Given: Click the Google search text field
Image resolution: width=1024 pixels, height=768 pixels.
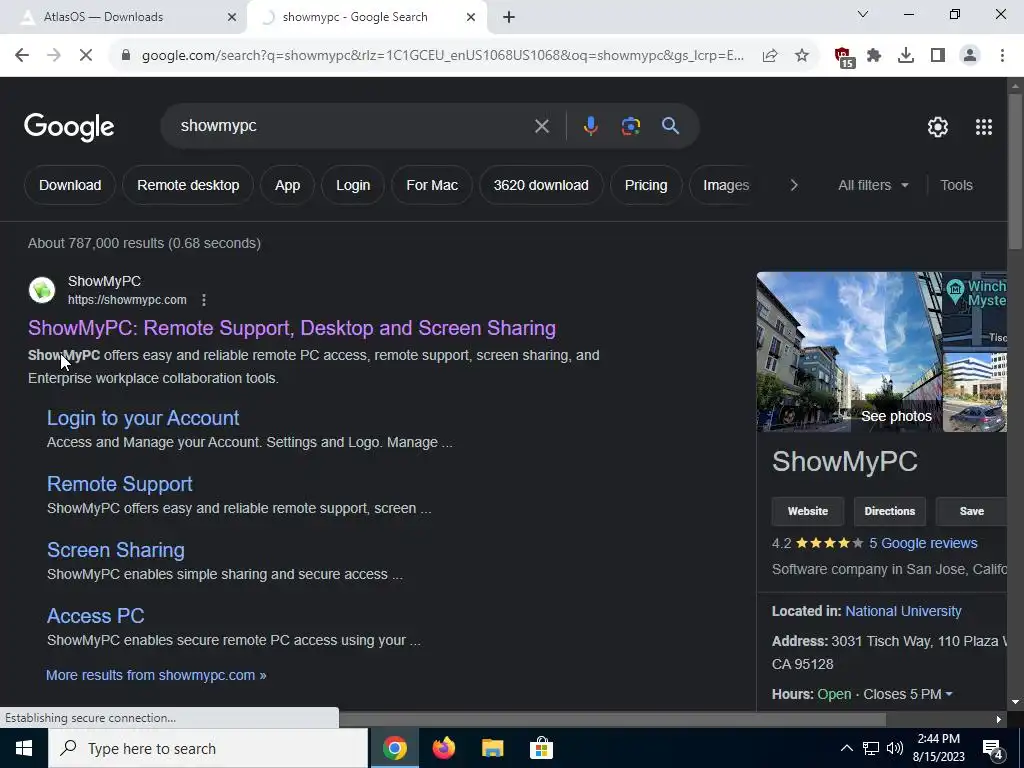Looking at the screenshot, I should click(353, 126).
